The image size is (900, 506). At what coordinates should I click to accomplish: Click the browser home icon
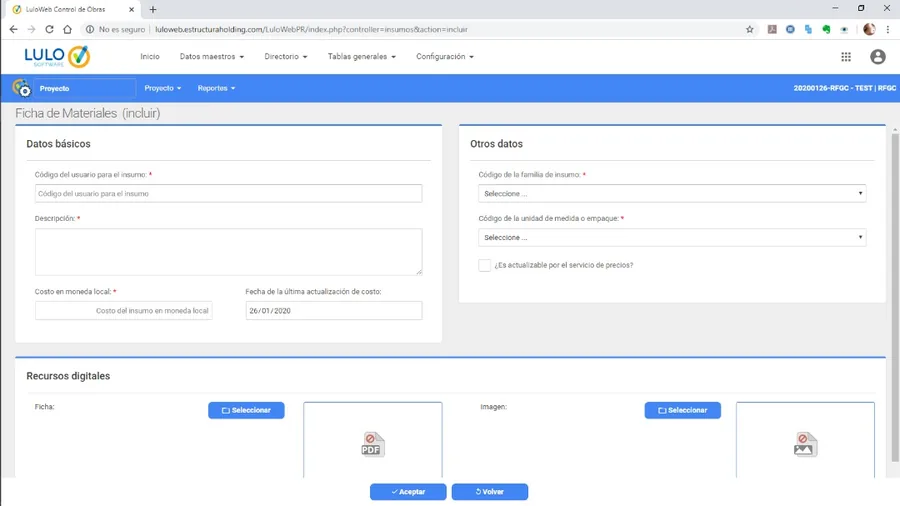pyautogui.click(x=67, y=29)
